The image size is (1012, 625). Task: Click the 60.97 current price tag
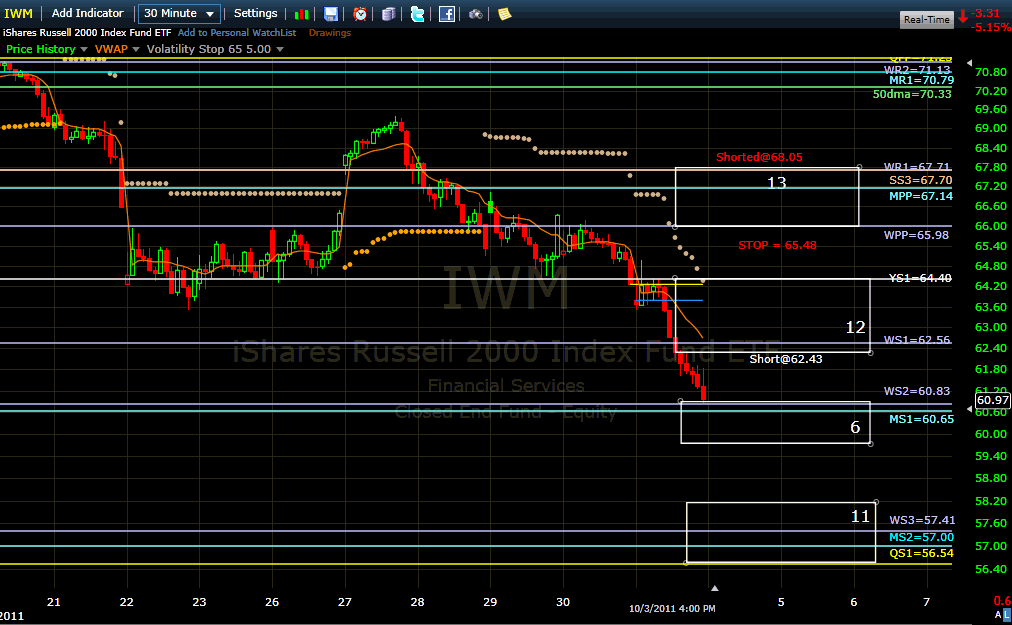point(993,400)
